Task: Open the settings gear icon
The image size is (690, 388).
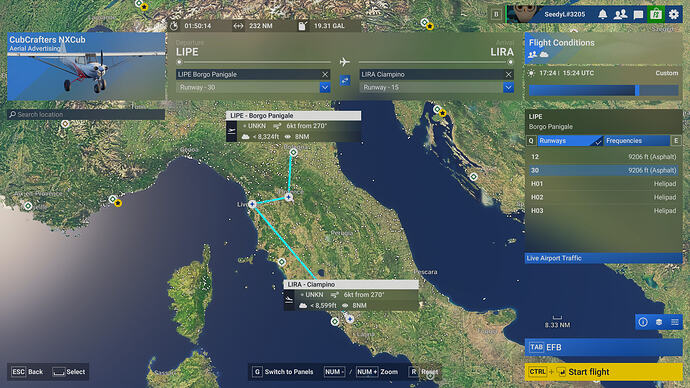Action: pos(674,14)
